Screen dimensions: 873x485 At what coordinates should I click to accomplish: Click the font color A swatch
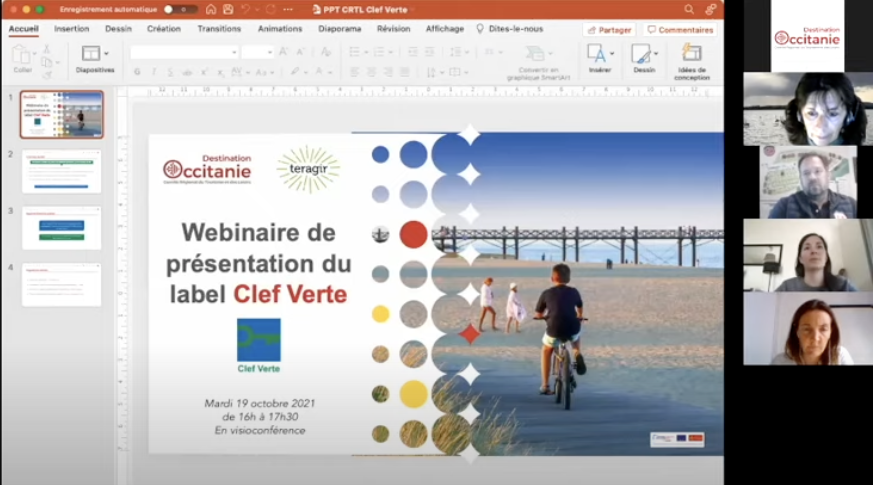[319, 72]
